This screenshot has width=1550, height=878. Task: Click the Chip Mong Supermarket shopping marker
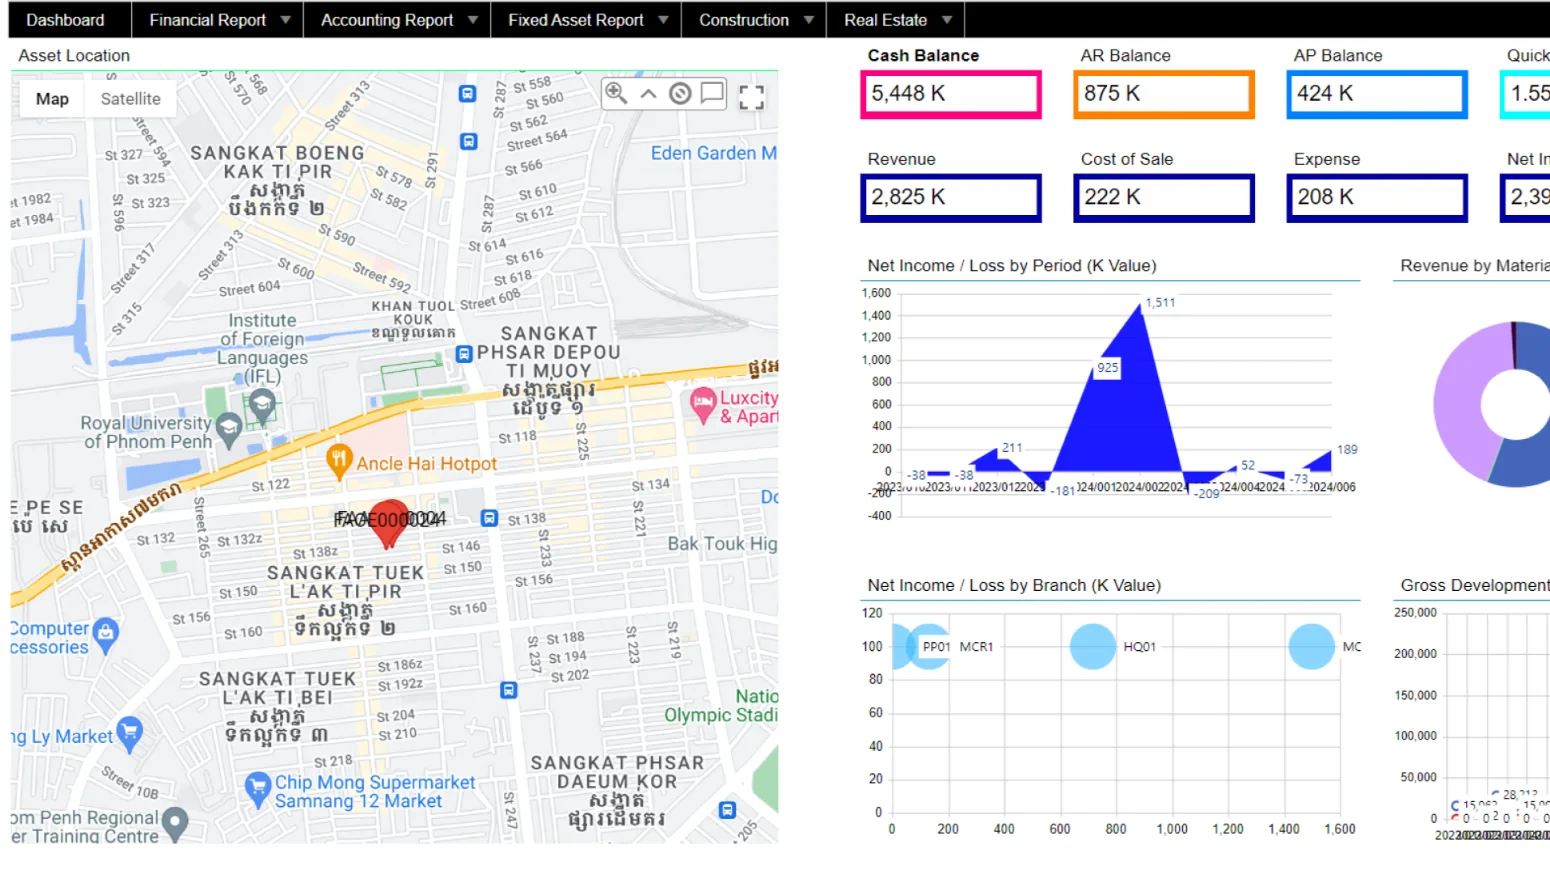click(258, 787)
